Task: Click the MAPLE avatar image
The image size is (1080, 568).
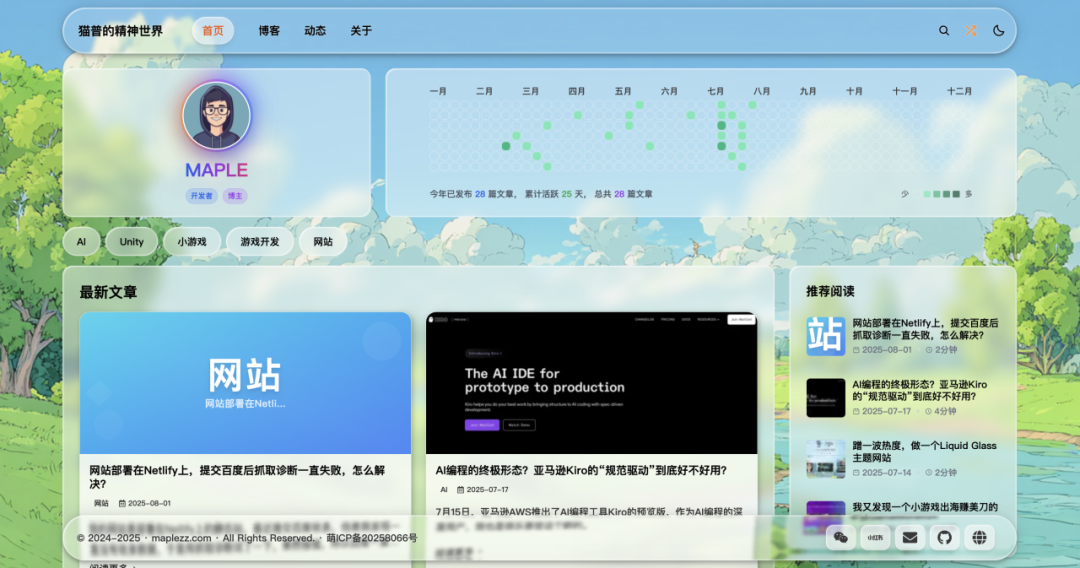Action: point(216,116)
